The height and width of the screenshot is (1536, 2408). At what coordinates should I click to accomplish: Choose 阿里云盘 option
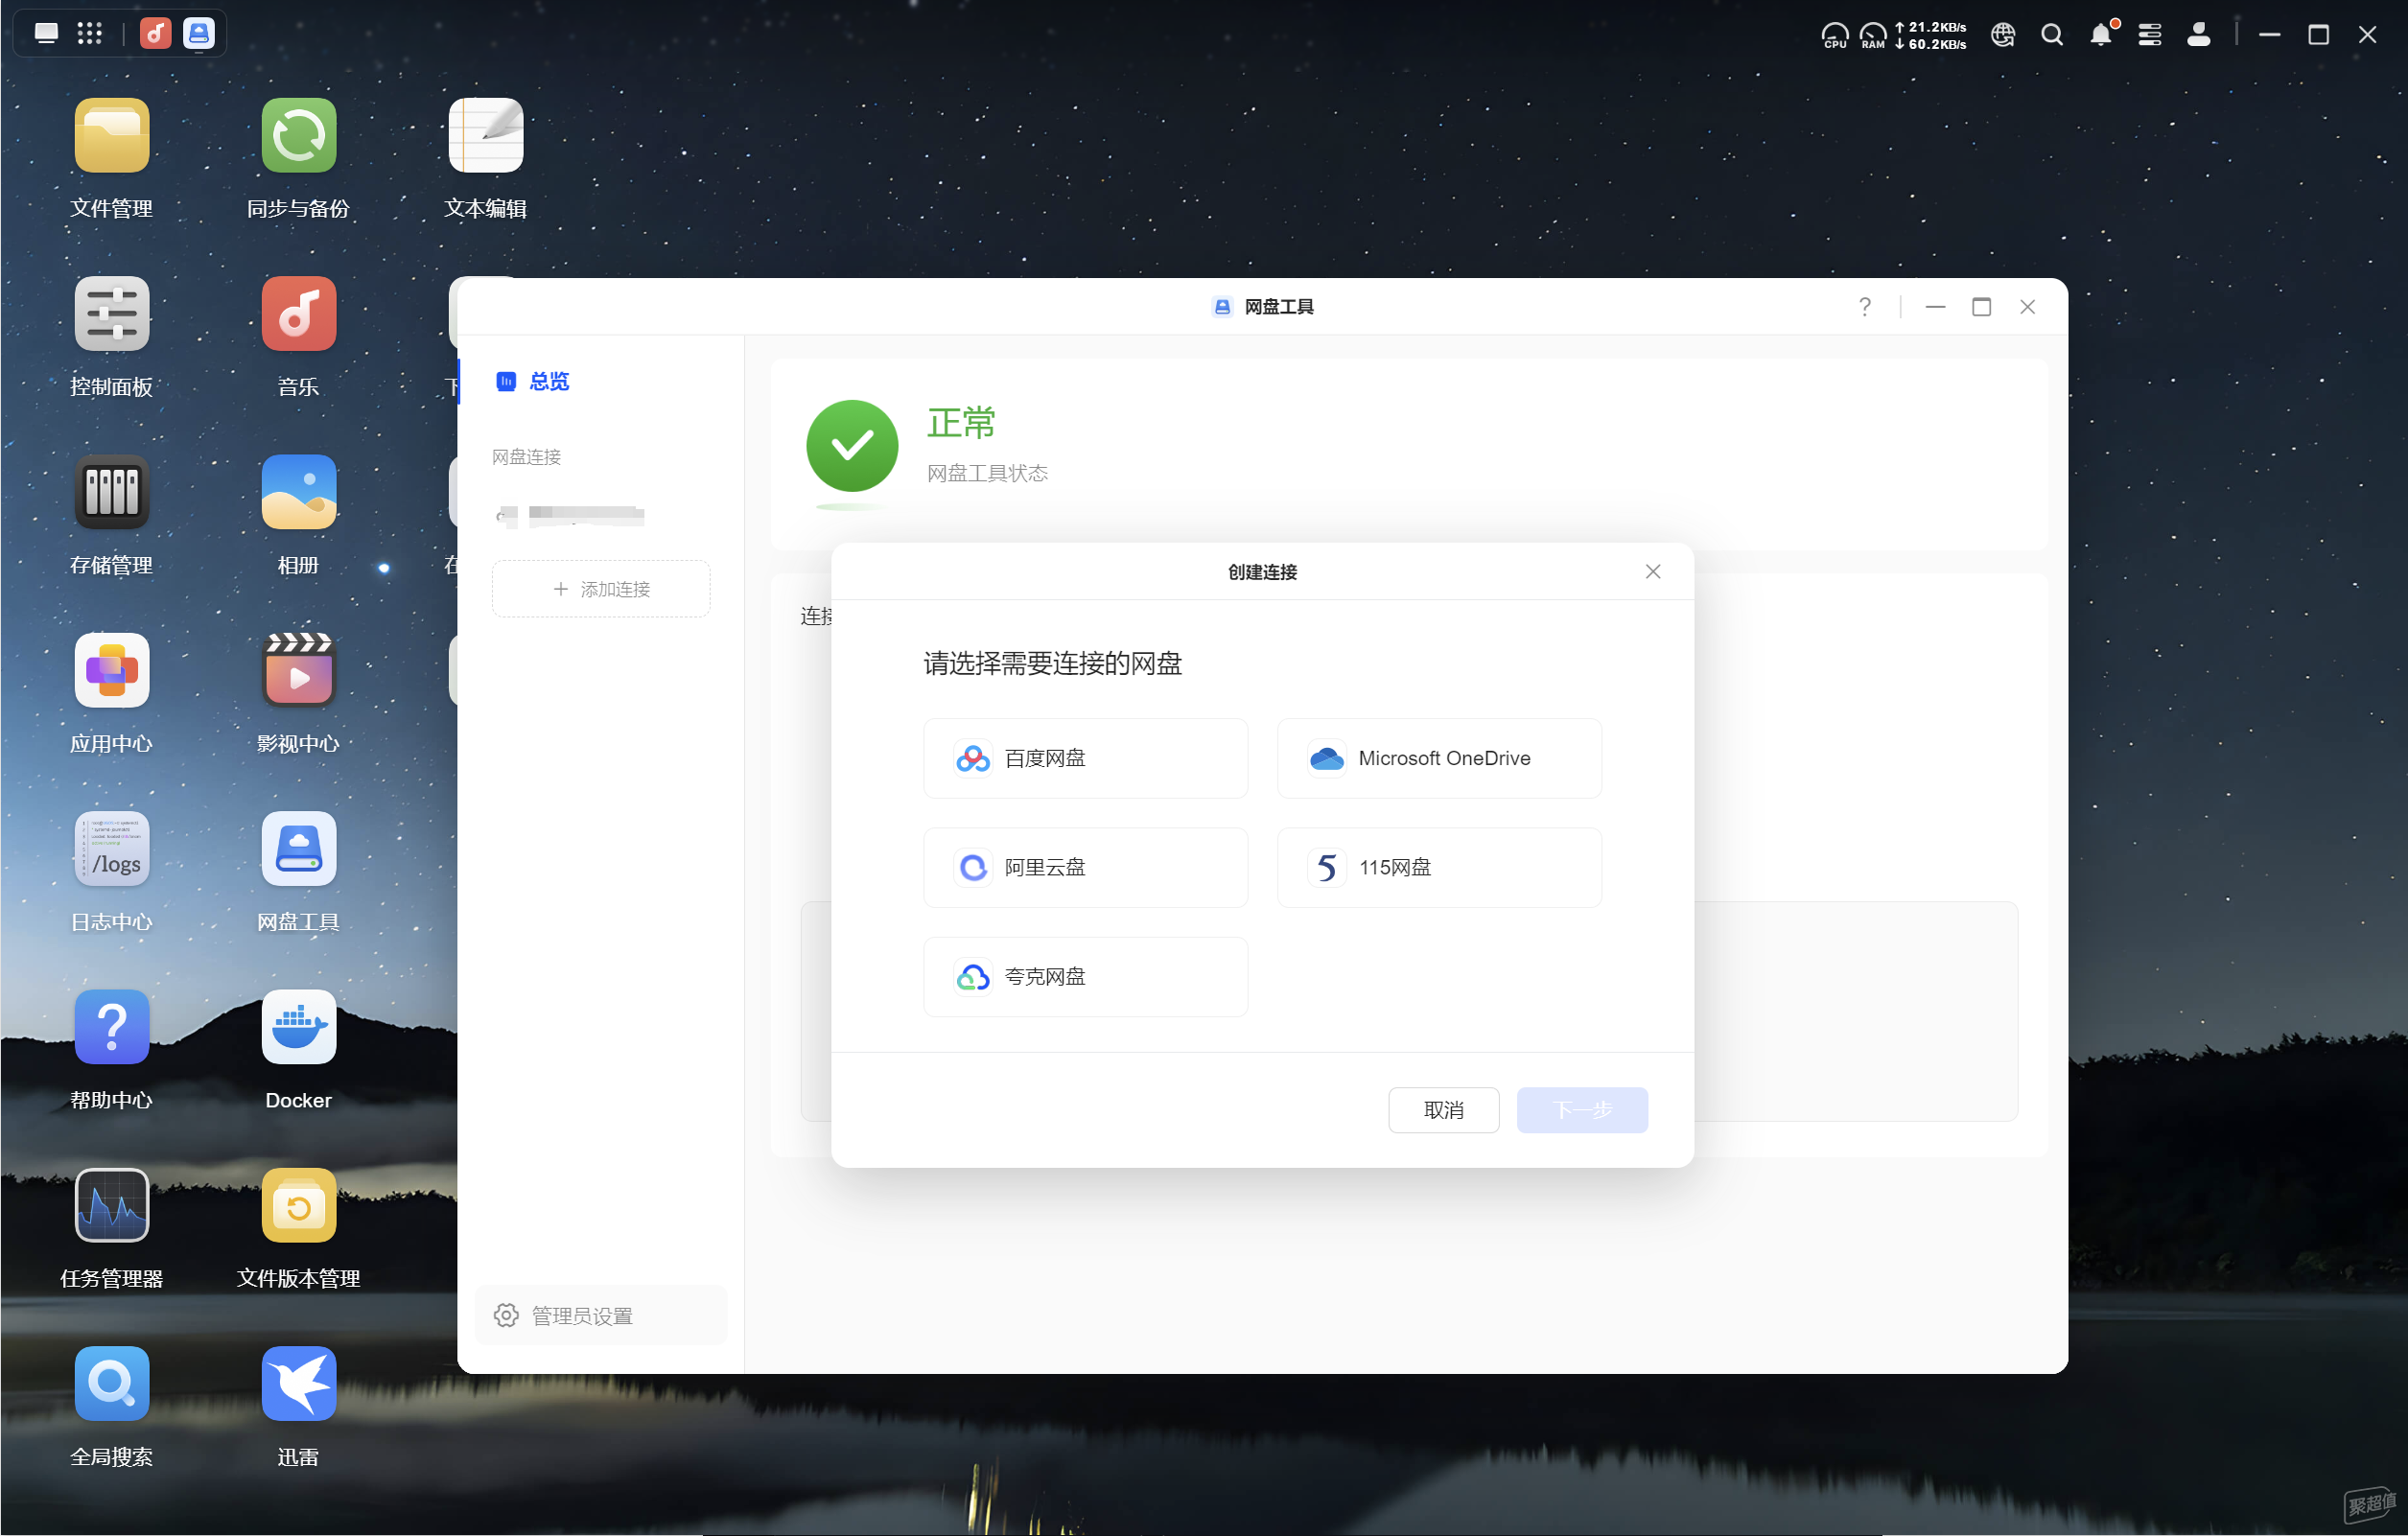[x=1085, y=867]
